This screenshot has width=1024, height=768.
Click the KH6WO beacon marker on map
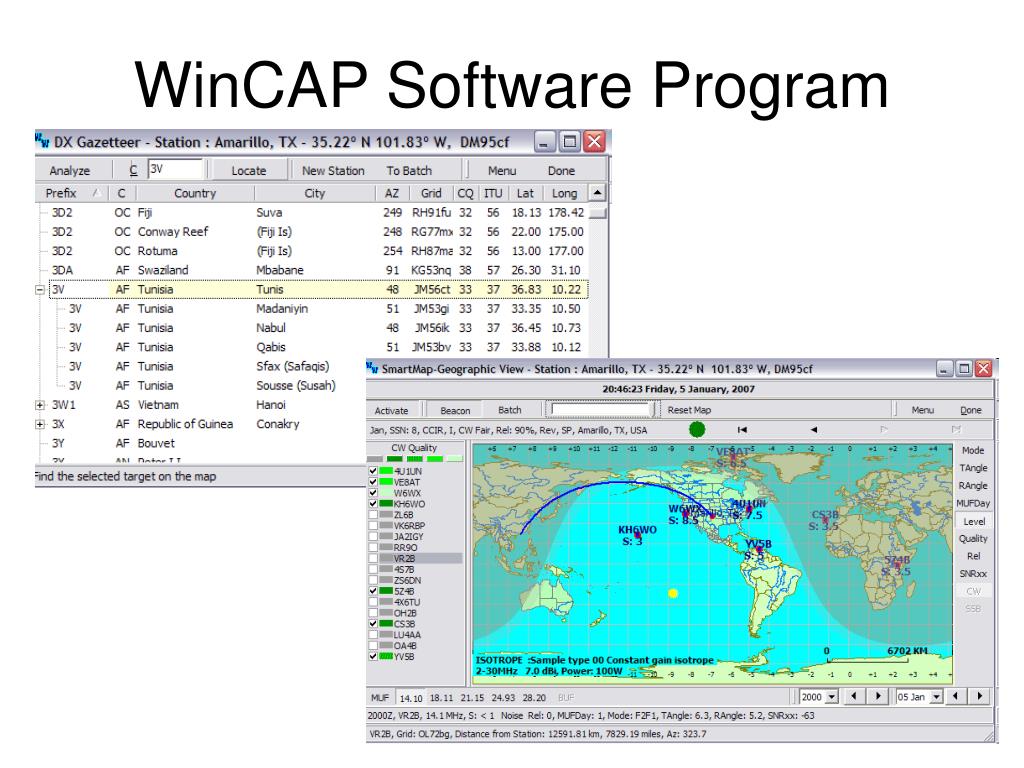[637, 536]
